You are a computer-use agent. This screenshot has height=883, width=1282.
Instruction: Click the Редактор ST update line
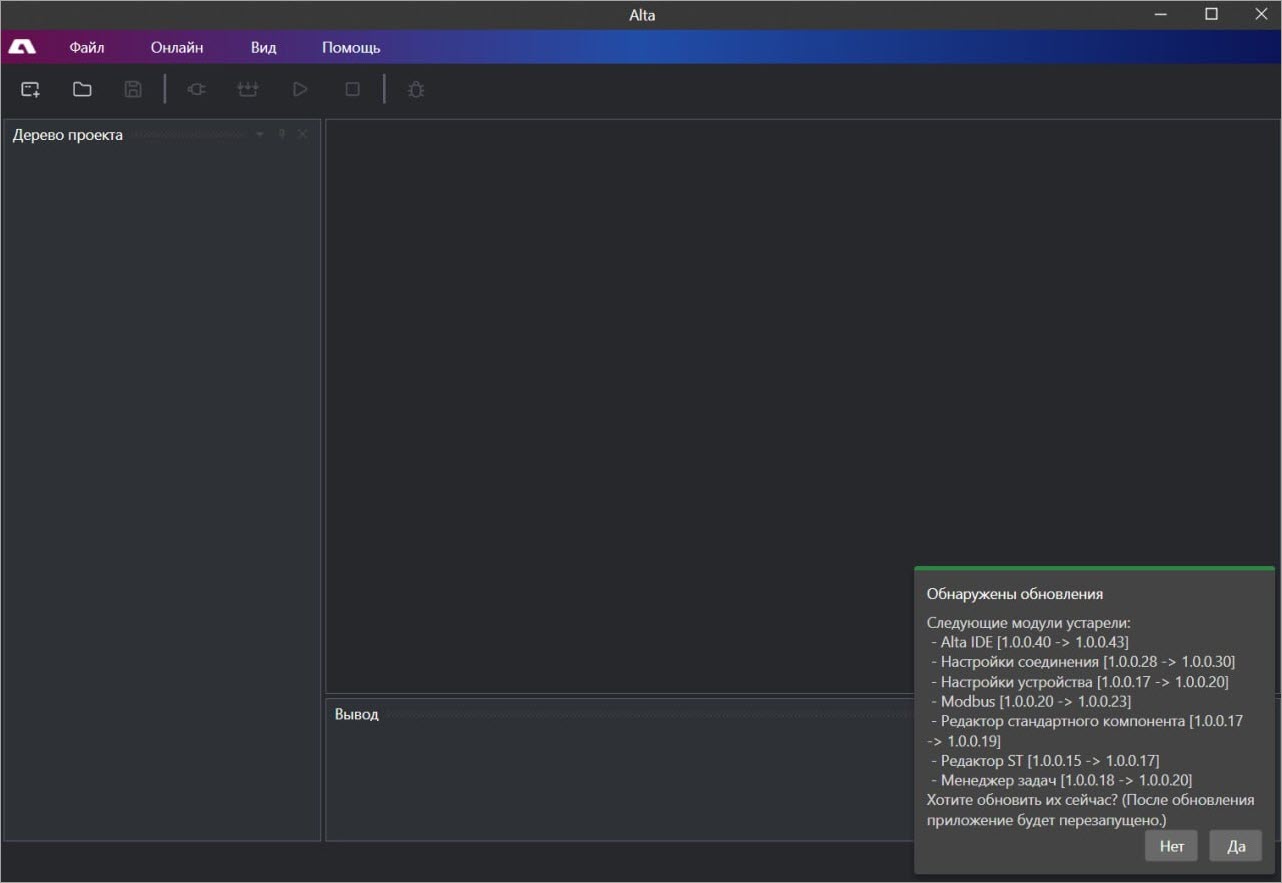click(x=1044, y=761)
